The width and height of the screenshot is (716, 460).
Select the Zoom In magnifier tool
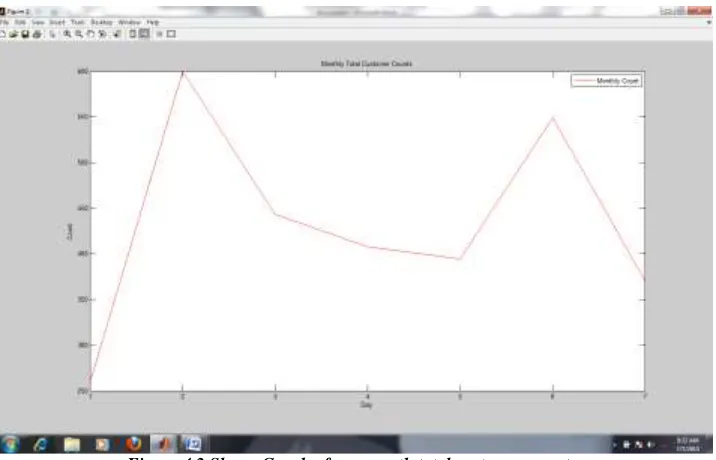point(67,34)
